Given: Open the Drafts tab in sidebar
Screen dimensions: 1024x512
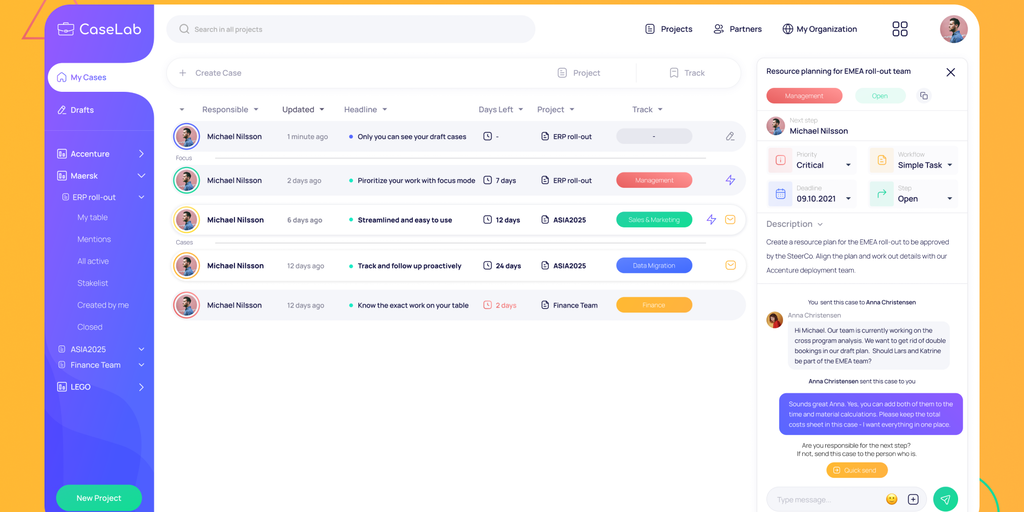Looking at the screenshot, I should (x=82, y=110).
